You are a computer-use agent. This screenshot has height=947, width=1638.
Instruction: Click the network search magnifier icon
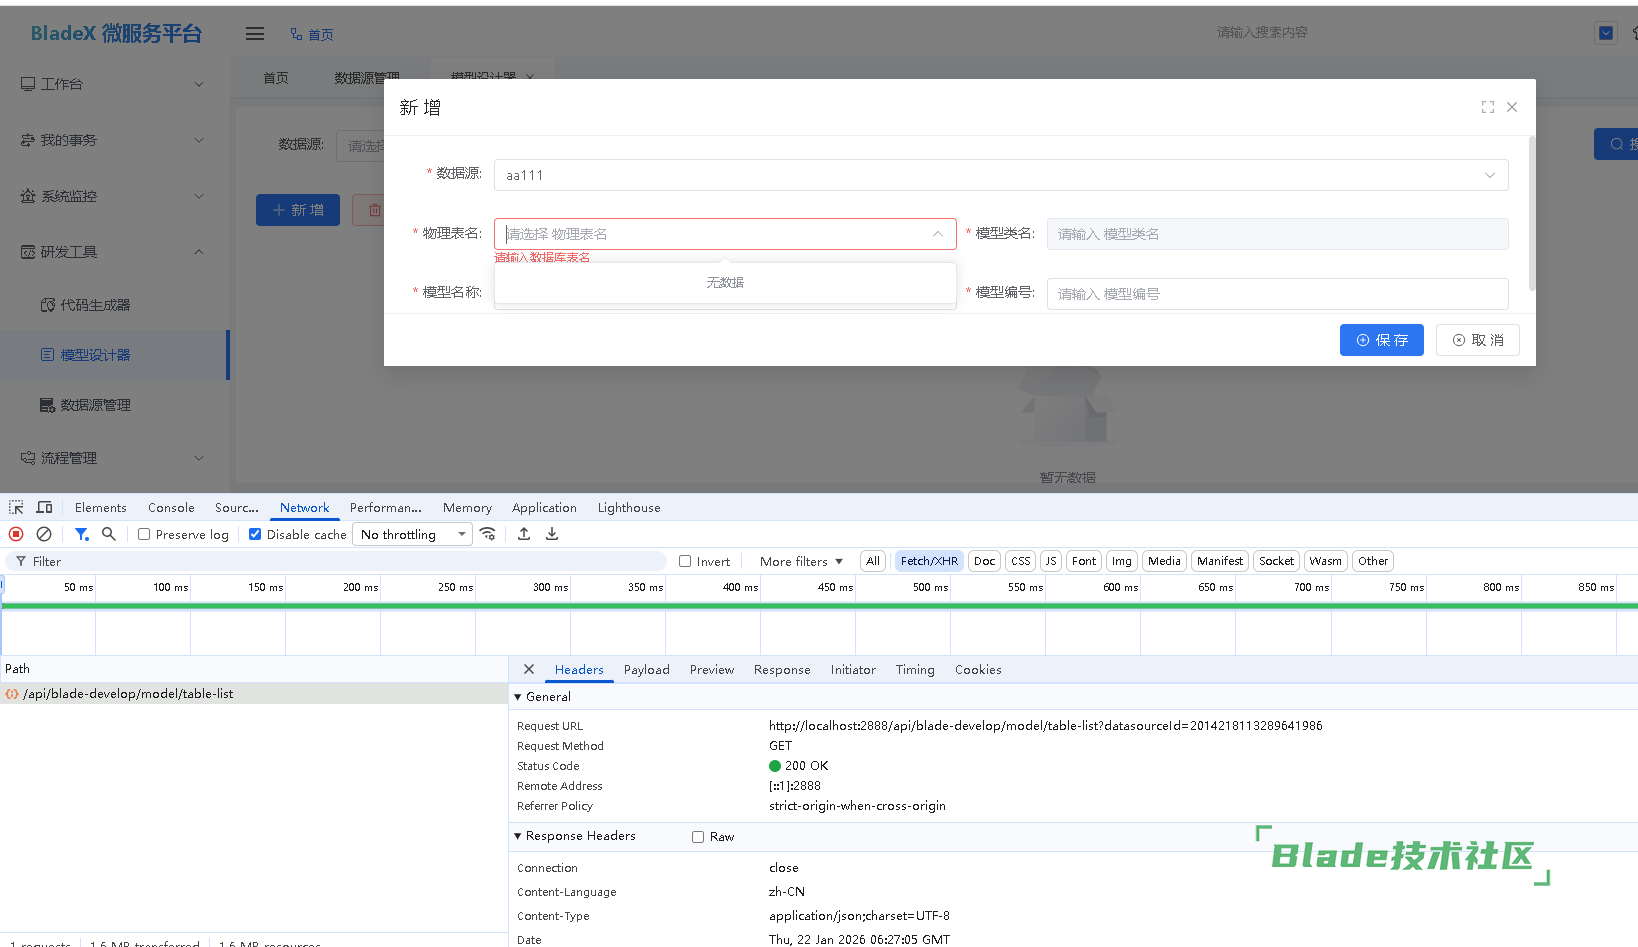click(109, 534)
